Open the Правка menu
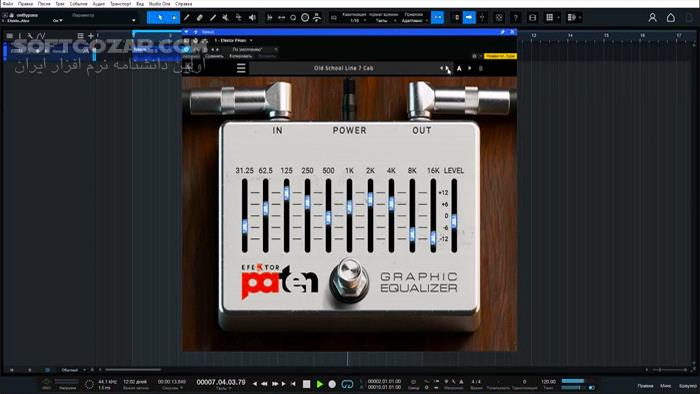The width and height of the screenshot is (700, 394). [25, 4]
